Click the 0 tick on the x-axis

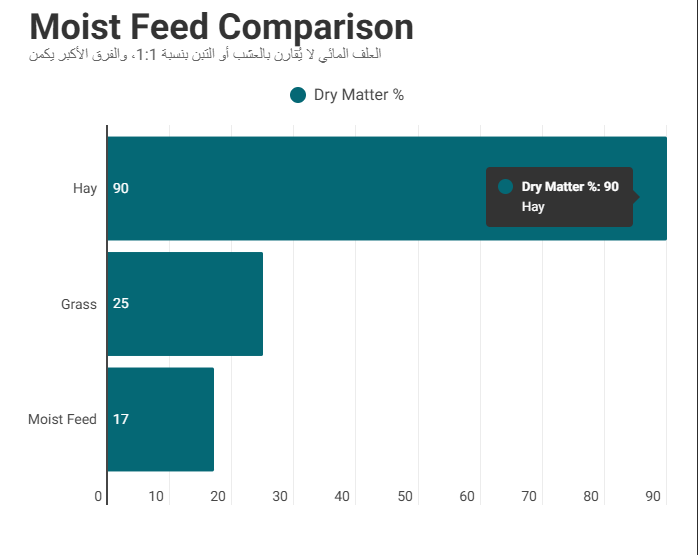tap(98, 496)
